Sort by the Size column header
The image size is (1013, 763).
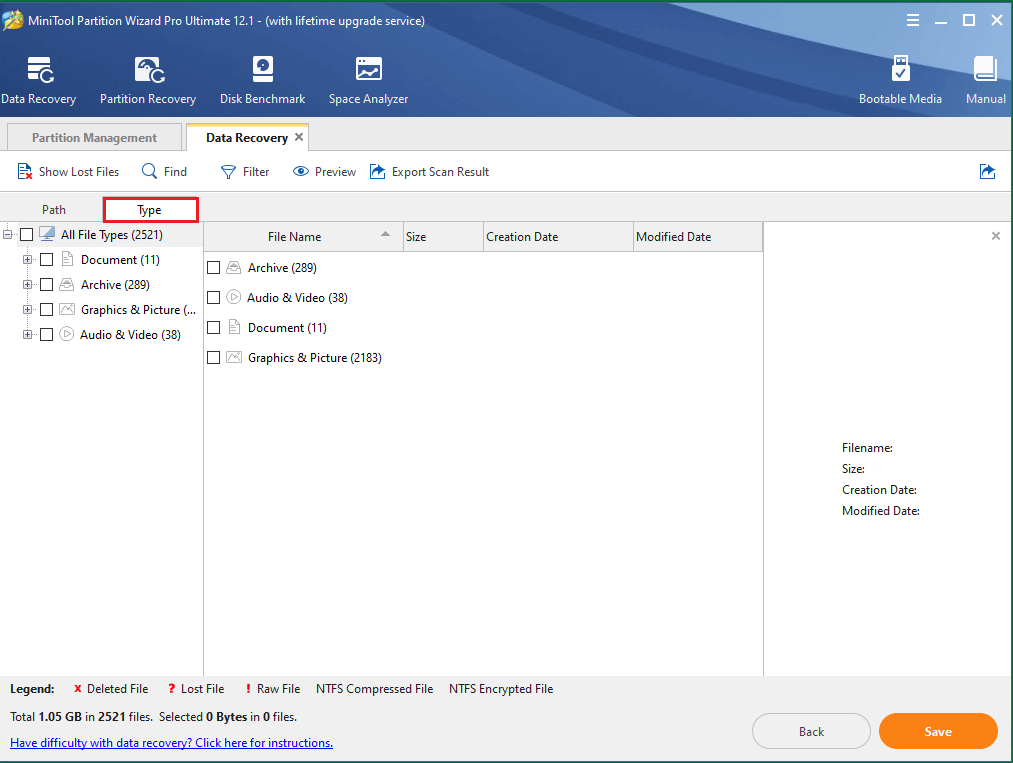click(443, 236)
